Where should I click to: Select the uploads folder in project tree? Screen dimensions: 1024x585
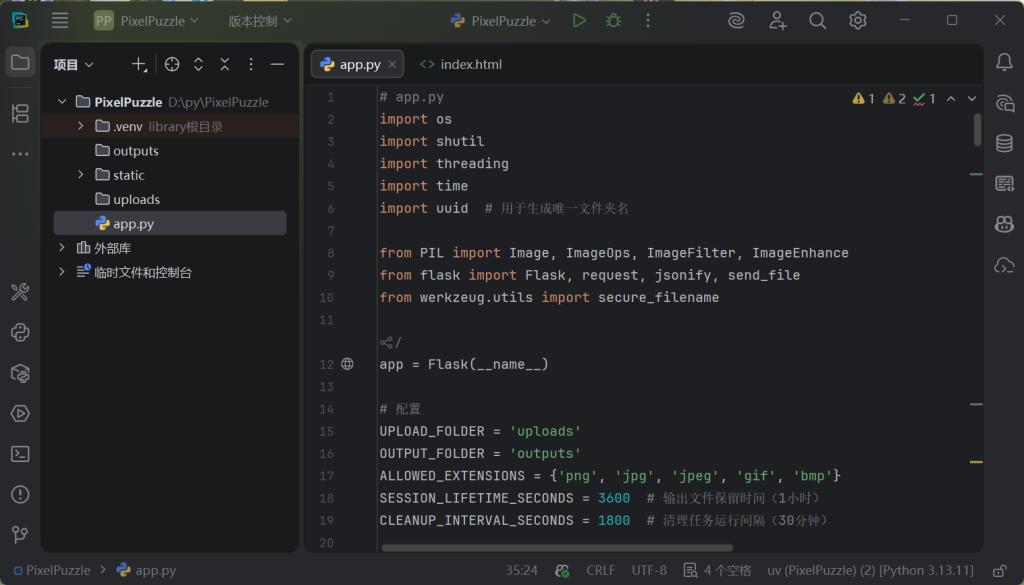point(136,199)
